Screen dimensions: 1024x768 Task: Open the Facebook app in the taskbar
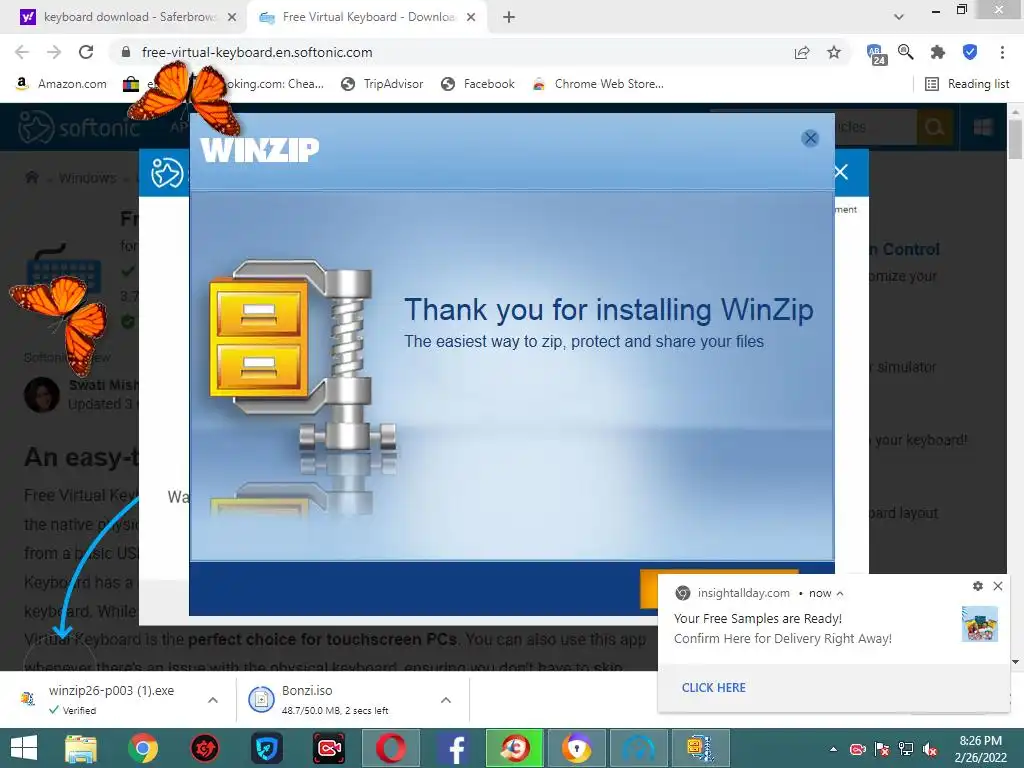[x=453, y=748]
